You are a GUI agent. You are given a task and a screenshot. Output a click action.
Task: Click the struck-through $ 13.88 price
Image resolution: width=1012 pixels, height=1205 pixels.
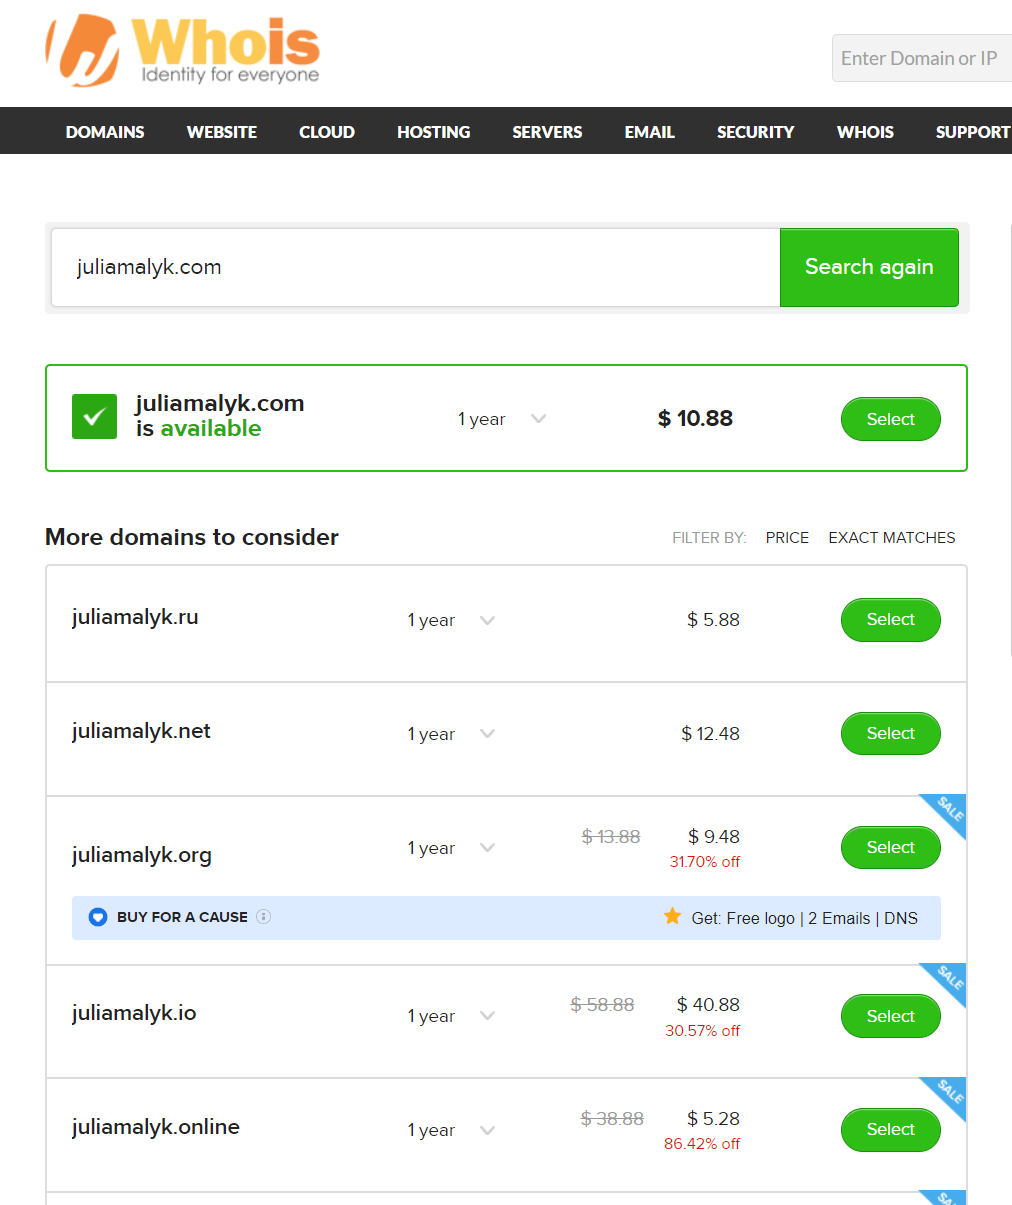pyautogui.click(x=611, y=837)
